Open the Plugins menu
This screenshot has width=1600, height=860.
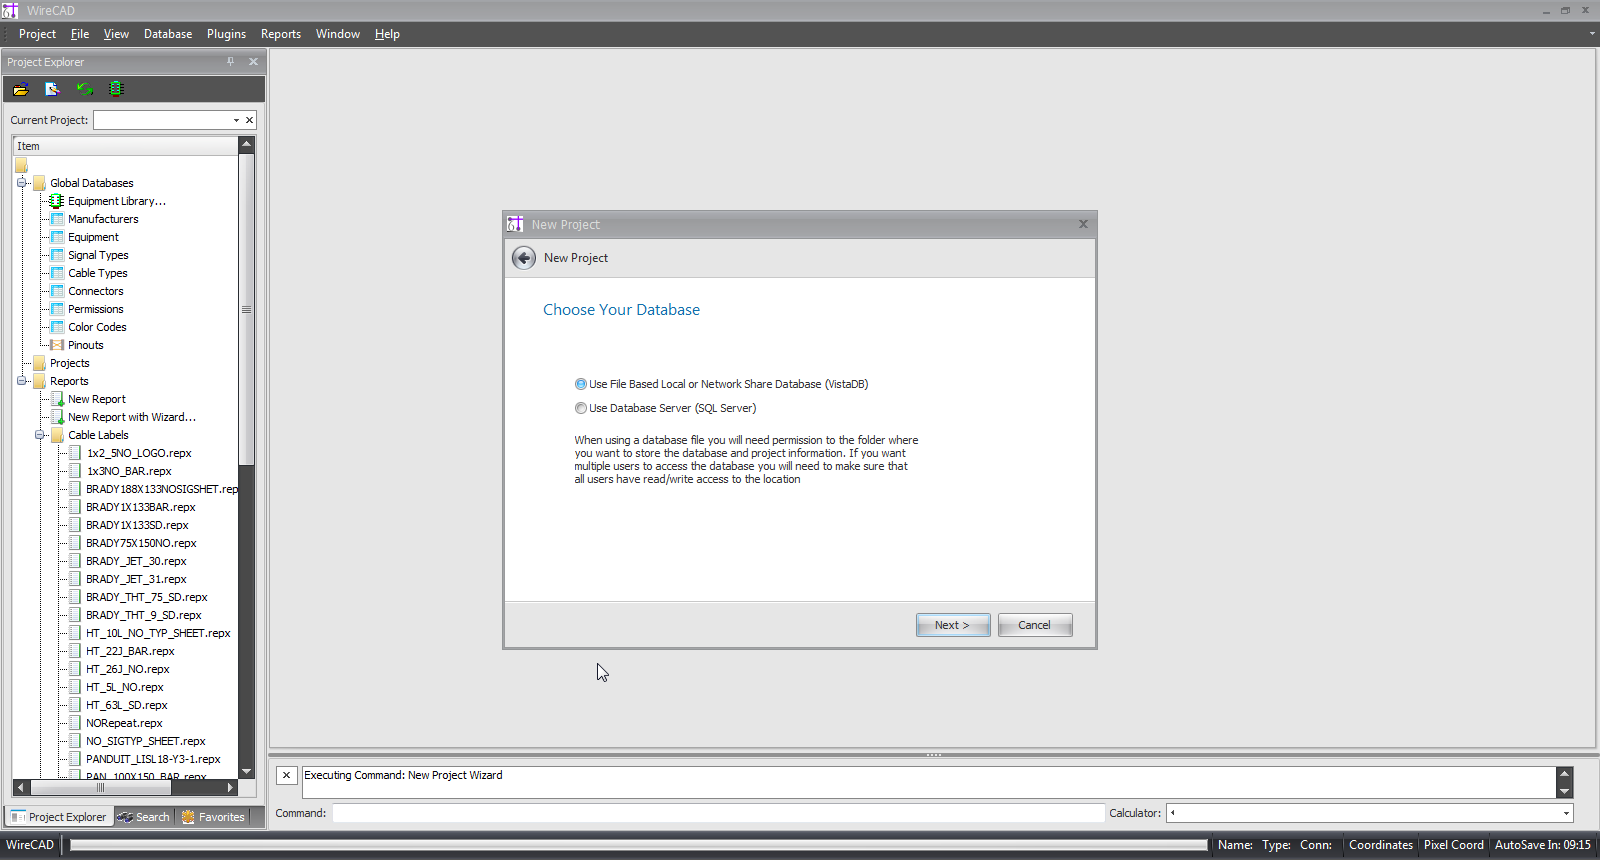tap(226, 34)
